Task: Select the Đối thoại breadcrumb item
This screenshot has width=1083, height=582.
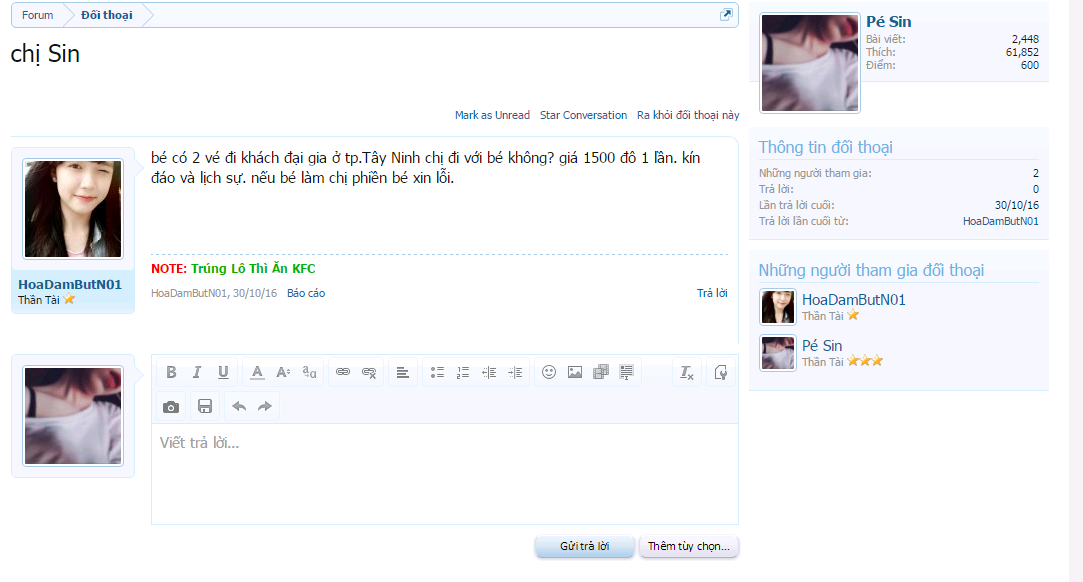Action: pos(106,15)
